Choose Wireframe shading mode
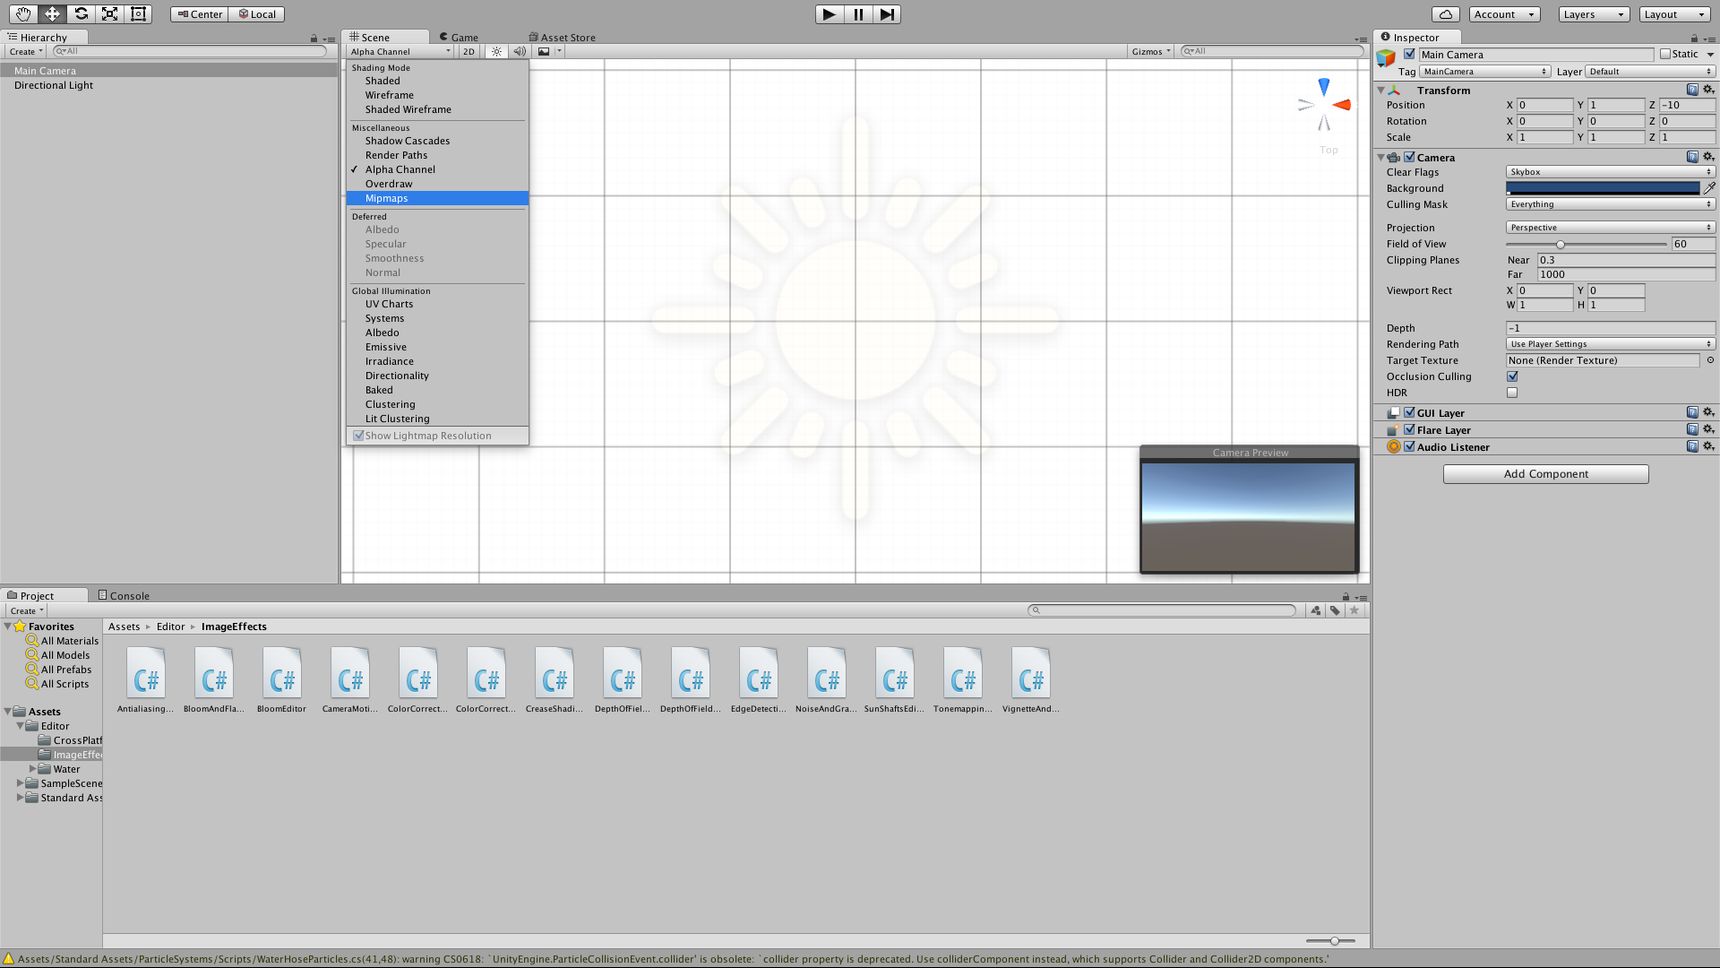The height and width of the screenshot is (968, 1720). tap(437, 95)
